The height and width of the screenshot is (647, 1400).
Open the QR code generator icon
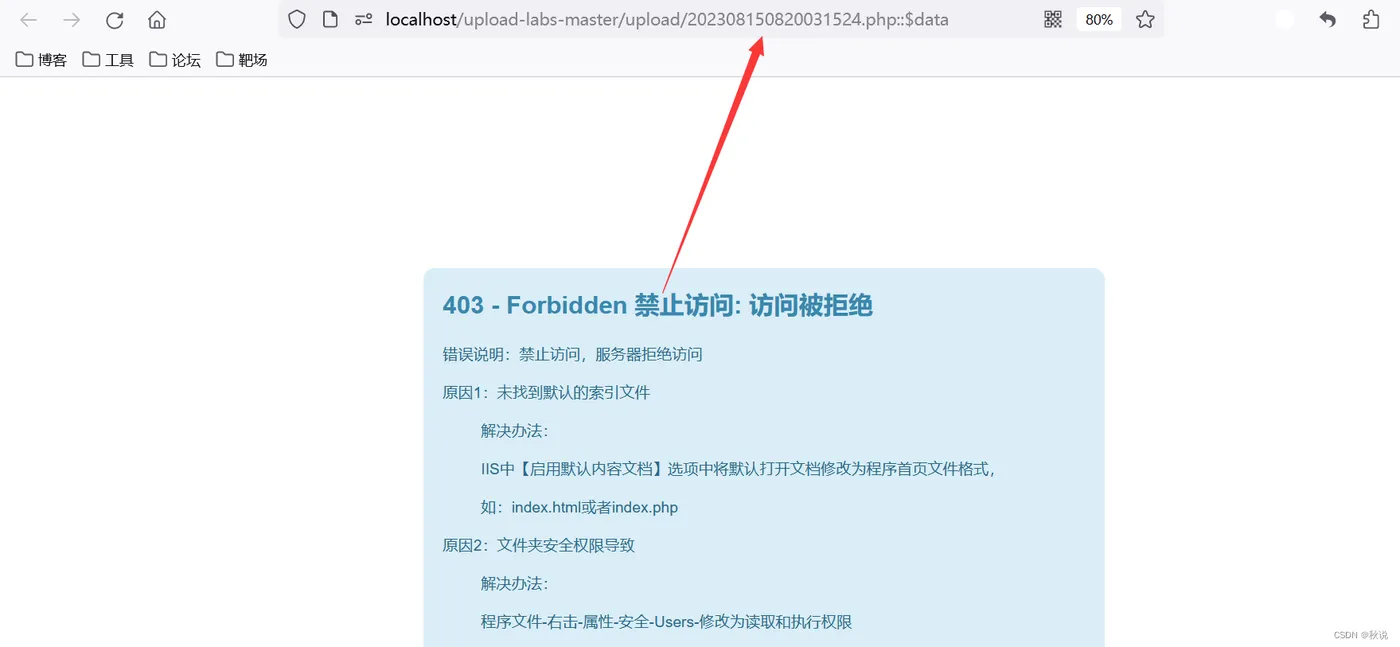1053,19
